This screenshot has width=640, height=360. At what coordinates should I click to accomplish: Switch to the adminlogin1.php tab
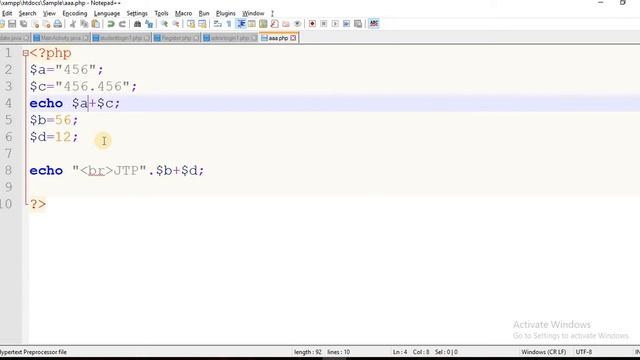point(229,38)
